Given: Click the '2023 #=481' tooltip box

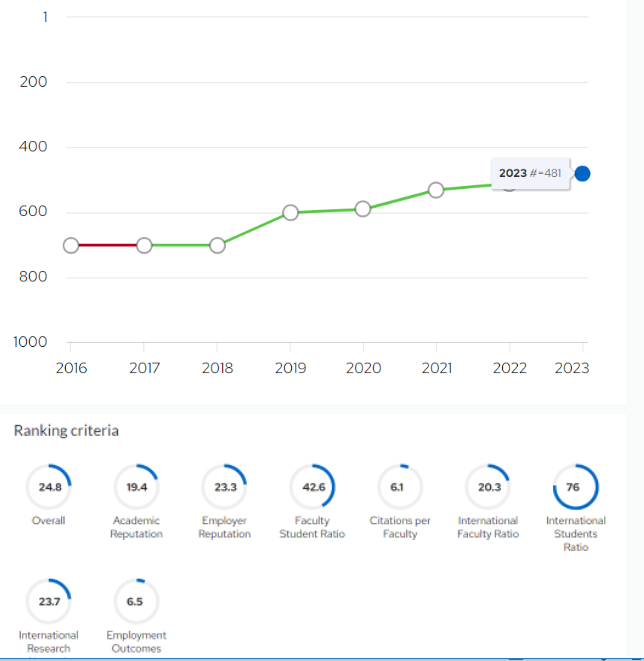Looking at the screenshot, I should 529,173.
